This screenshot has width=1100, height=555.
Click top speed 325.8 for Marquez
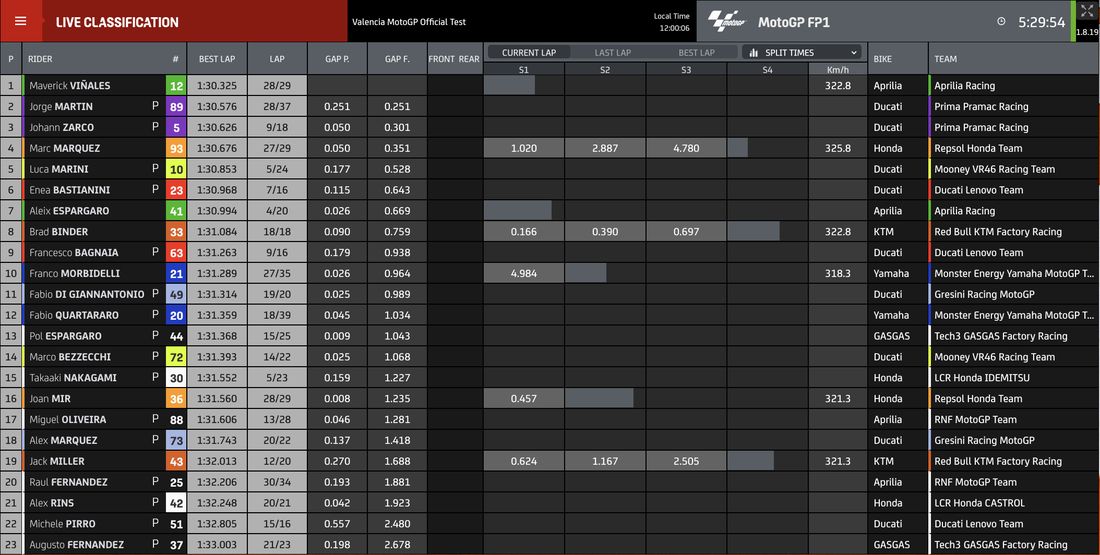(838, 149)
